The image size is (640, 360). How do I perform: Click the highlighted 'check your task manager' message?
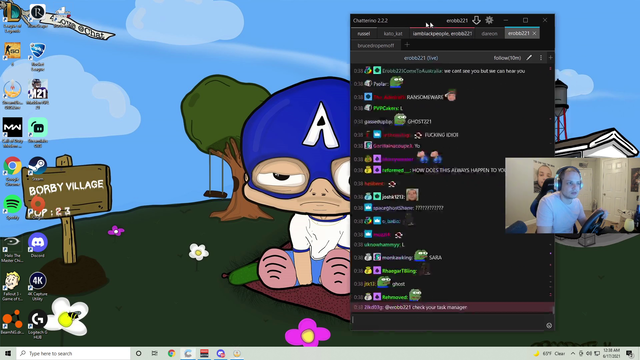pos(452,307)
